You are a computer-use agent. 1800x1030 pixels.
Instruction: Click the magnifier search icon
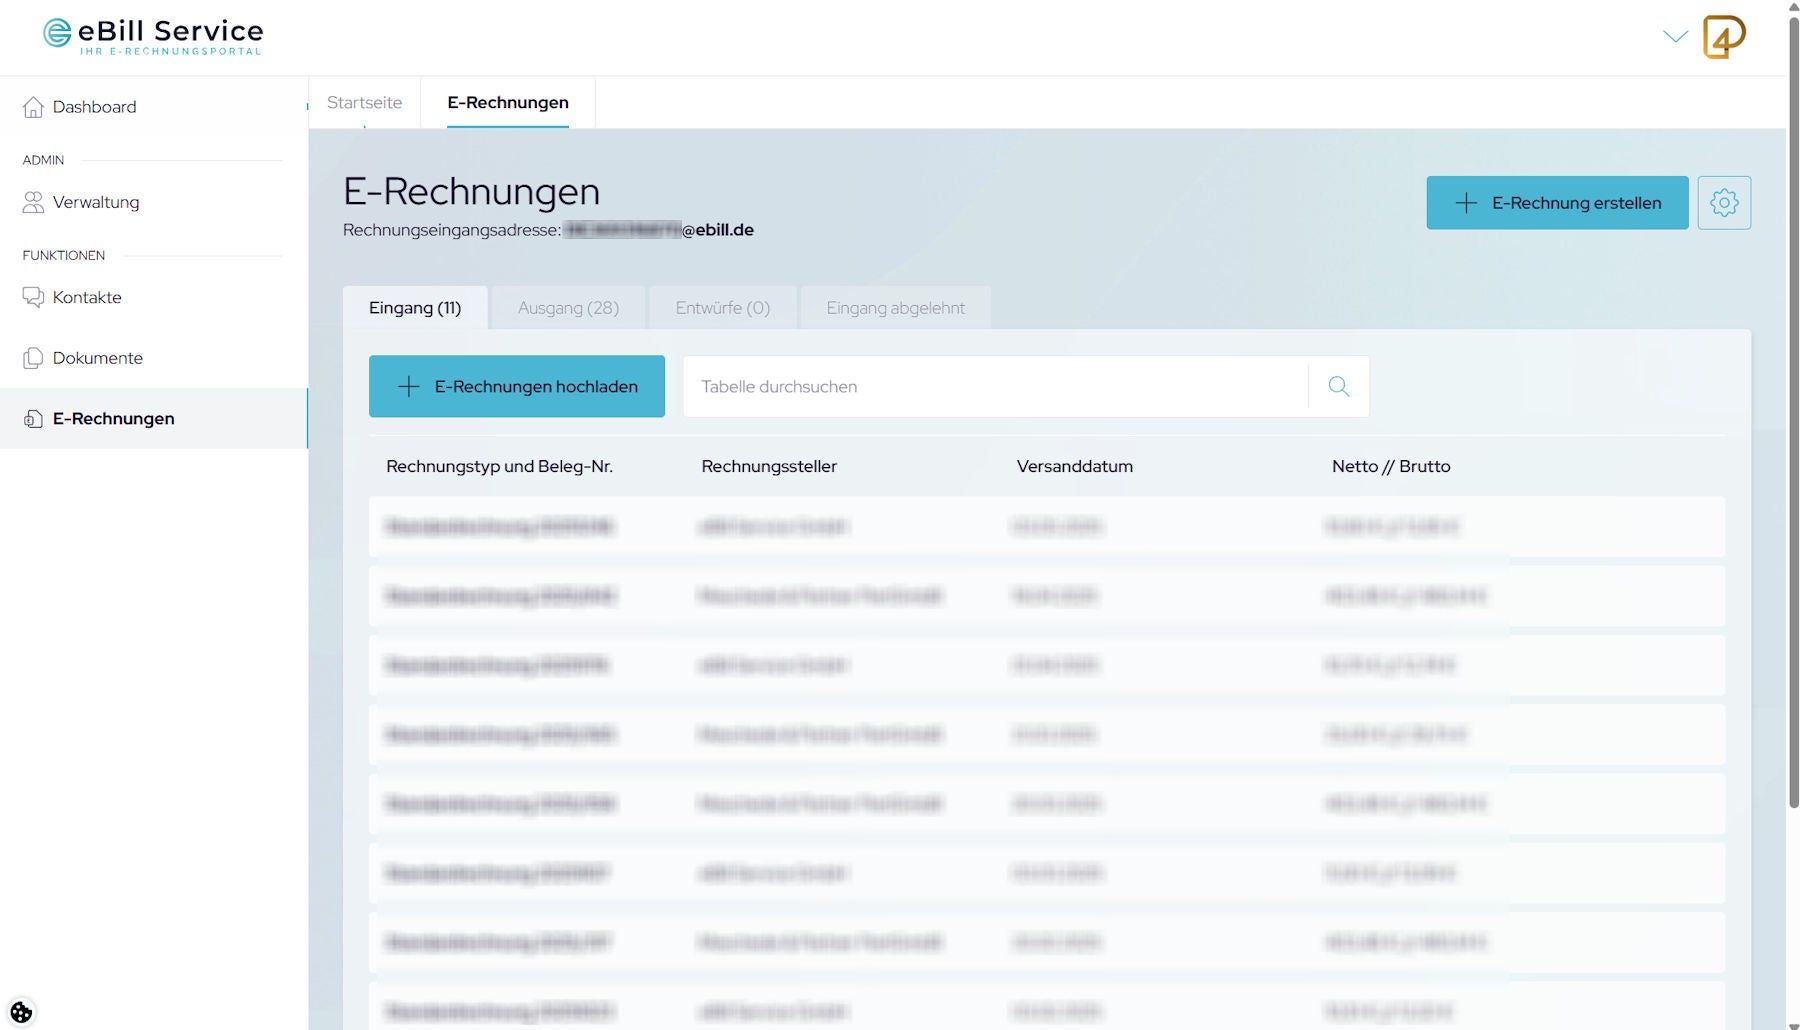[1339, 386]
